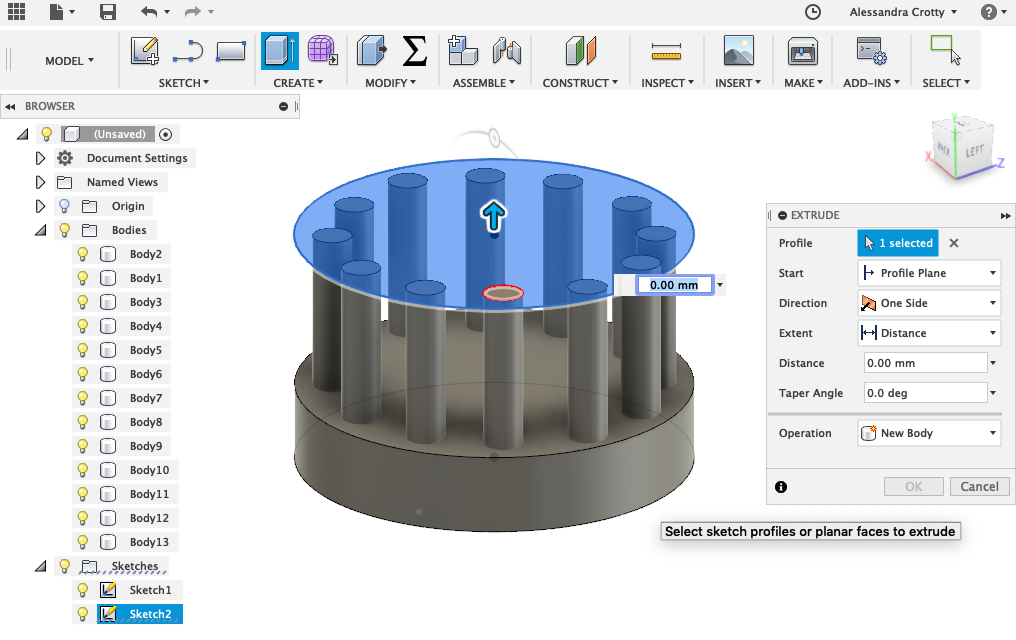Toggle visibility bulb of Body10
The image size is (1016, 640).
click(x=82, y=470)
